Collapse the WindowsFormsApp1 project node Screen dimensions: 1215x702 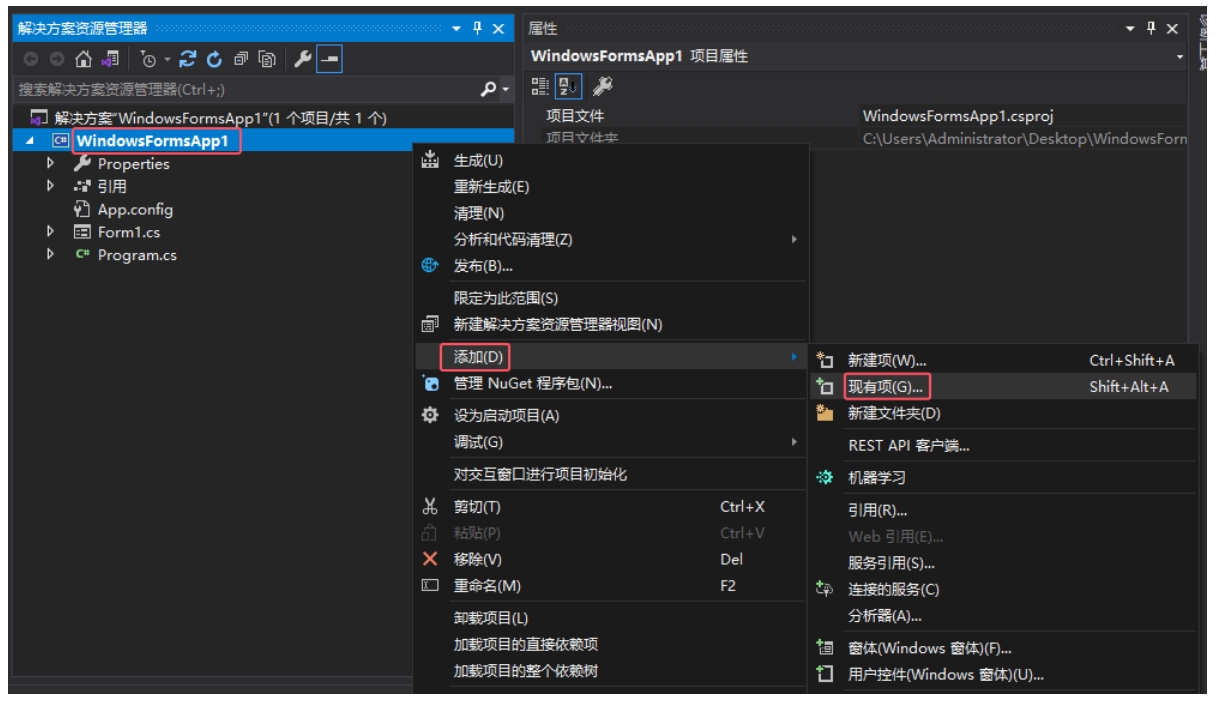pos(29,141)
